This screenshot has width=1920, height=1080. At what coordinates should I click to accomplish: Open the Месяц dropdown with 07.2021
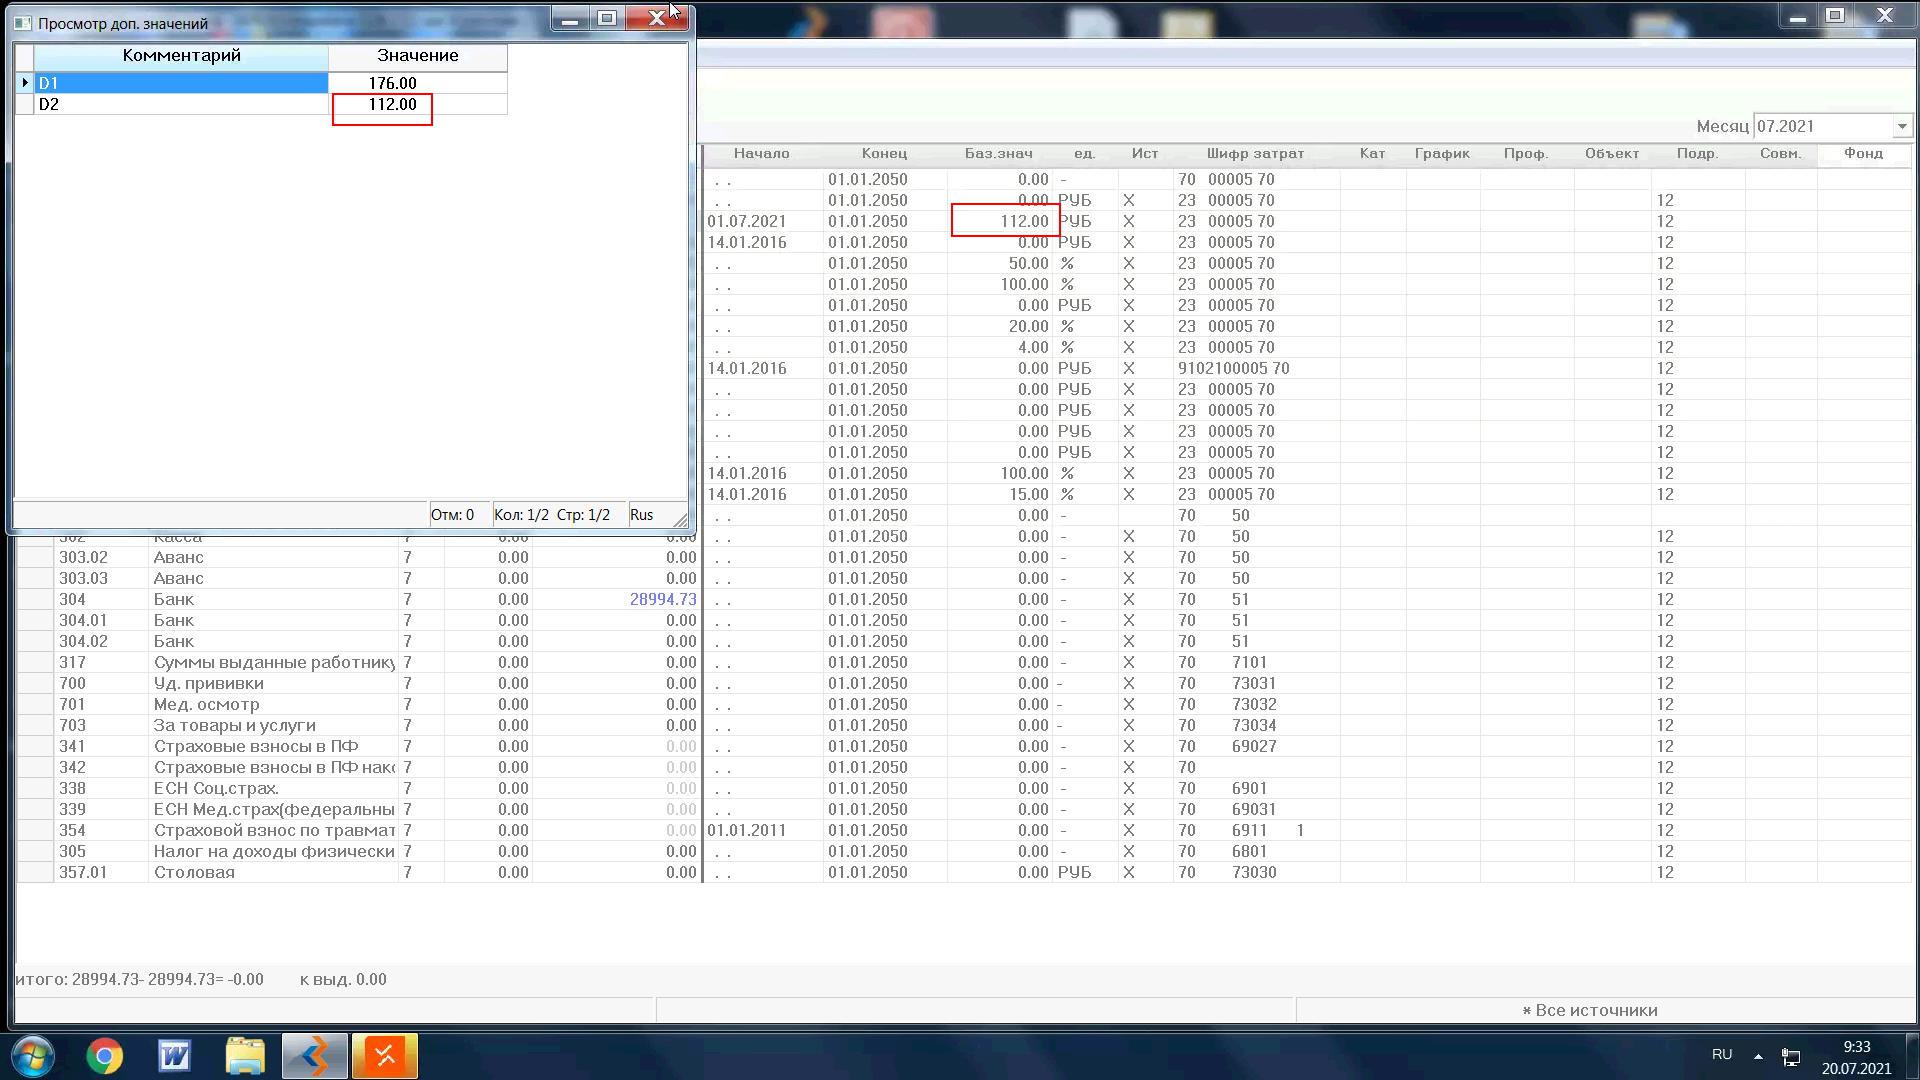click(x=1901, y=127)
